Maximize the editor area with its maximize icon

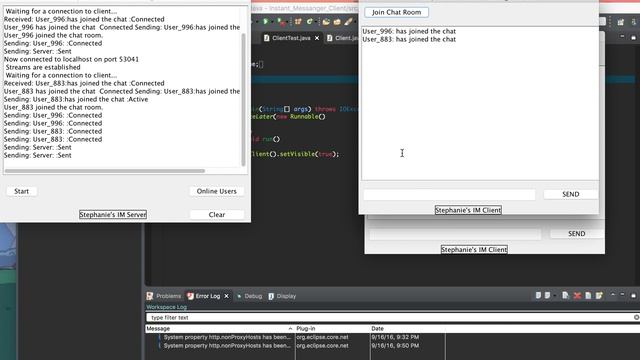[x=633, y=38]
